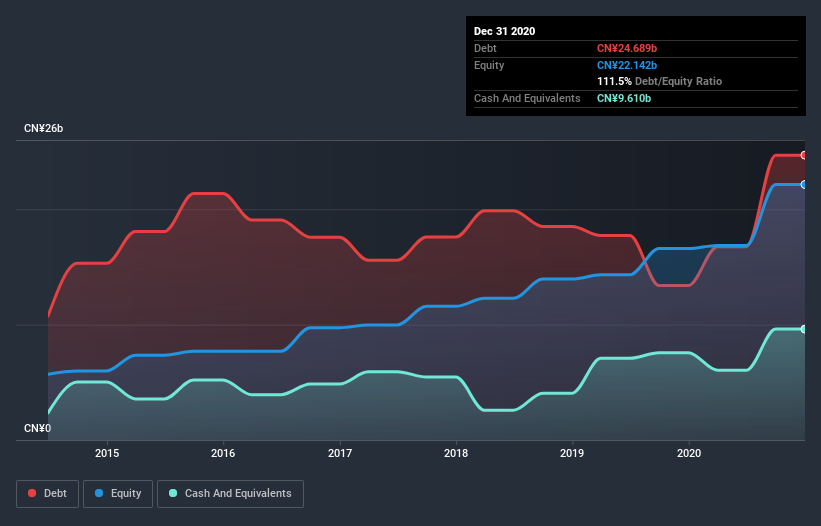
Task: Toggle the Equity legend button
Action: (118, 494)
